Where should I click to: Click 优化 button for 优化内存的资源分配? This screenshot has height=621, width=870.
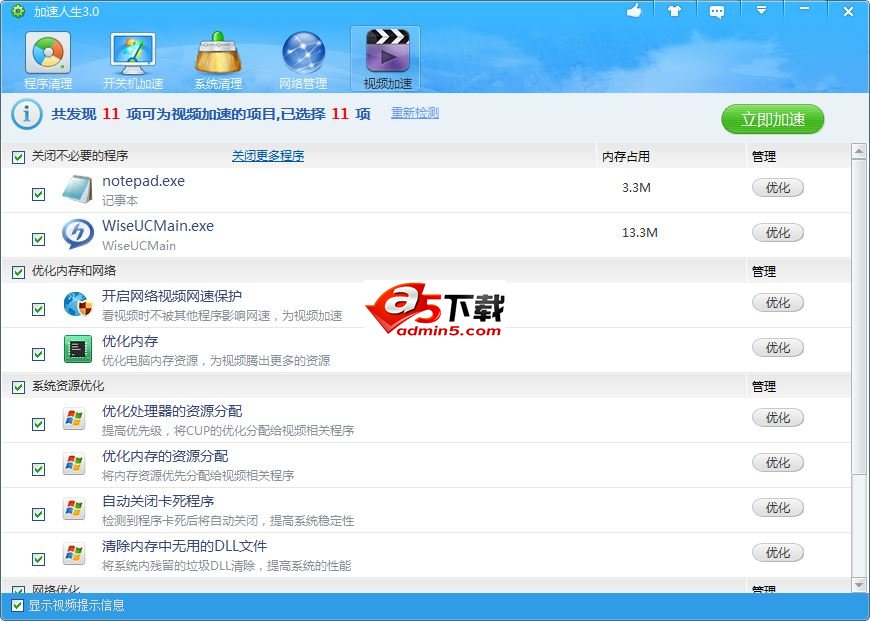click(778, 462)
